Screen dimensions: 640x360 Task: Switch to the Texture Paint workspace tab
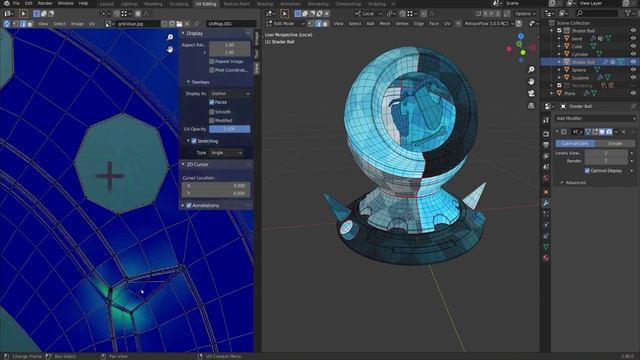[x=236, y=4]
